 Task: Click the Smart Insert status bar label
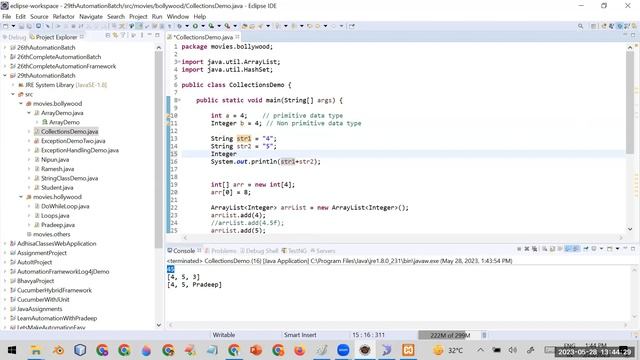[300, 335]
